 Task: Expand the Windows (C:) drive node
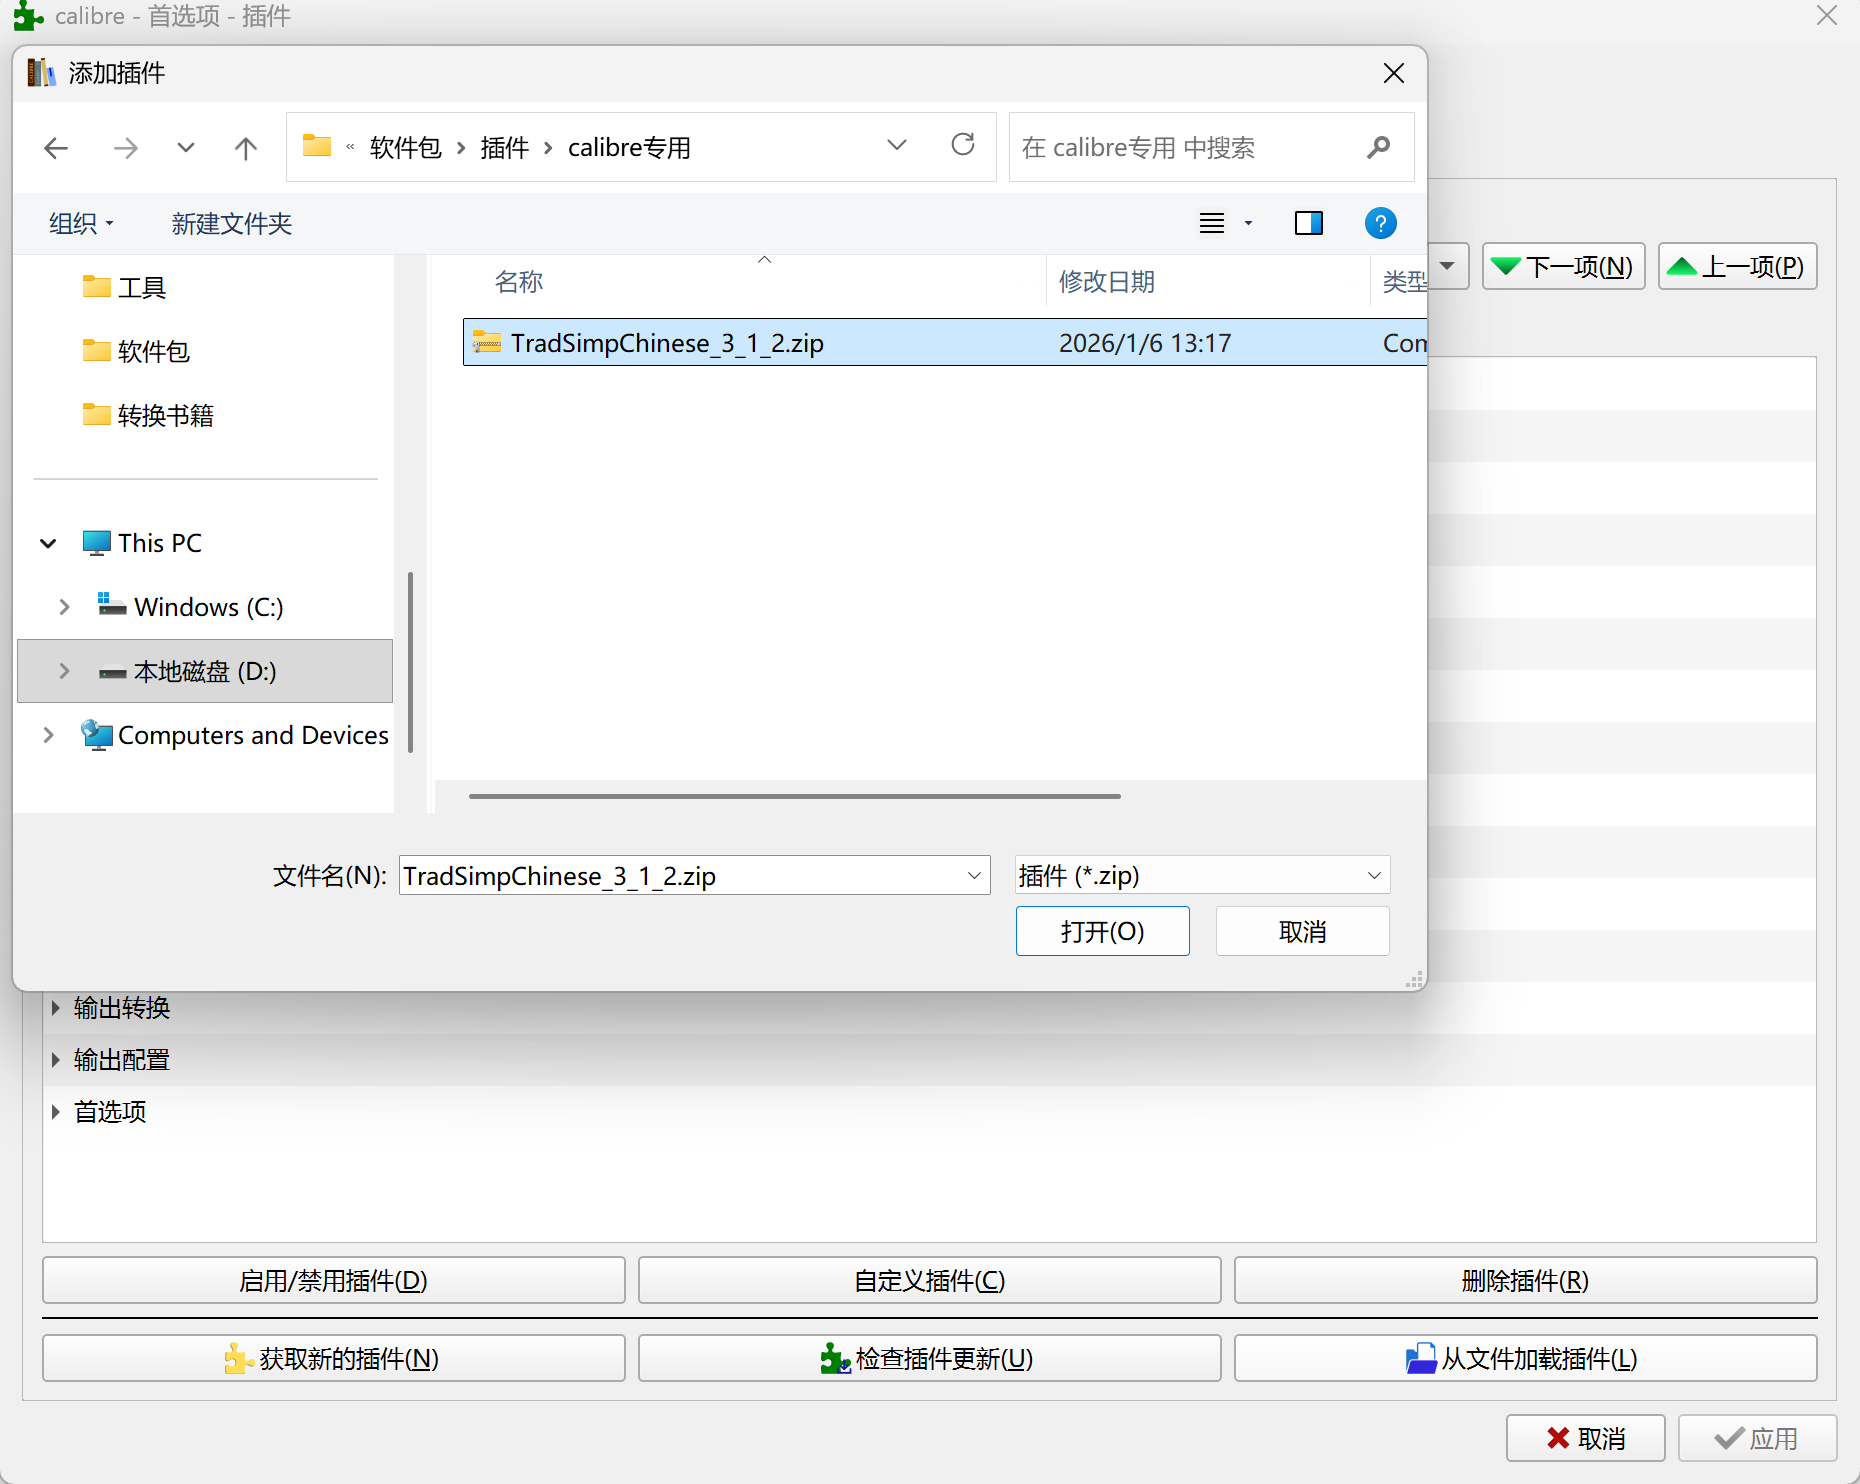tap(65, 607)
